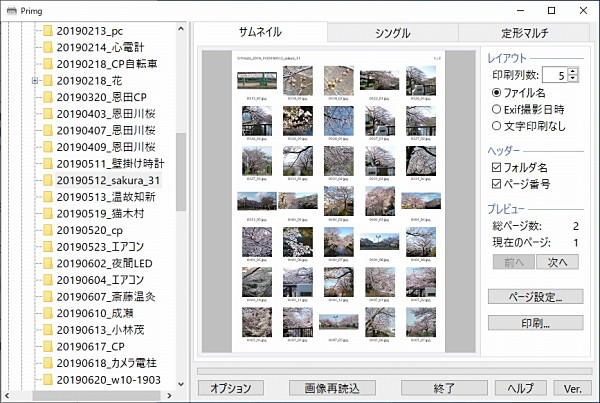The width and height of the screenshot is (600, 403).
Task: Switch to the シングル tab
Action: coord(393,33)
